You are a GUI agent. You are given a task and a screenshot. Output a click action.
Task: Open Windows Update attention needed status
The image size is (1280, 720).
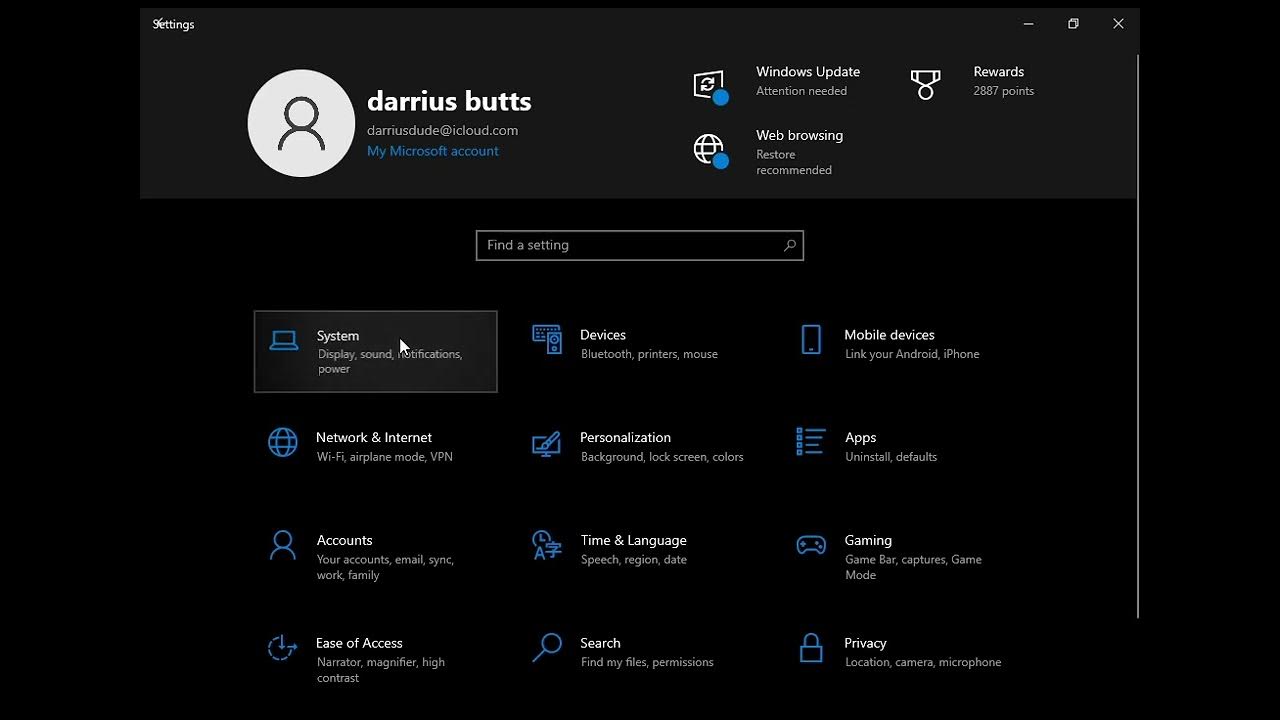coord(808,81)
